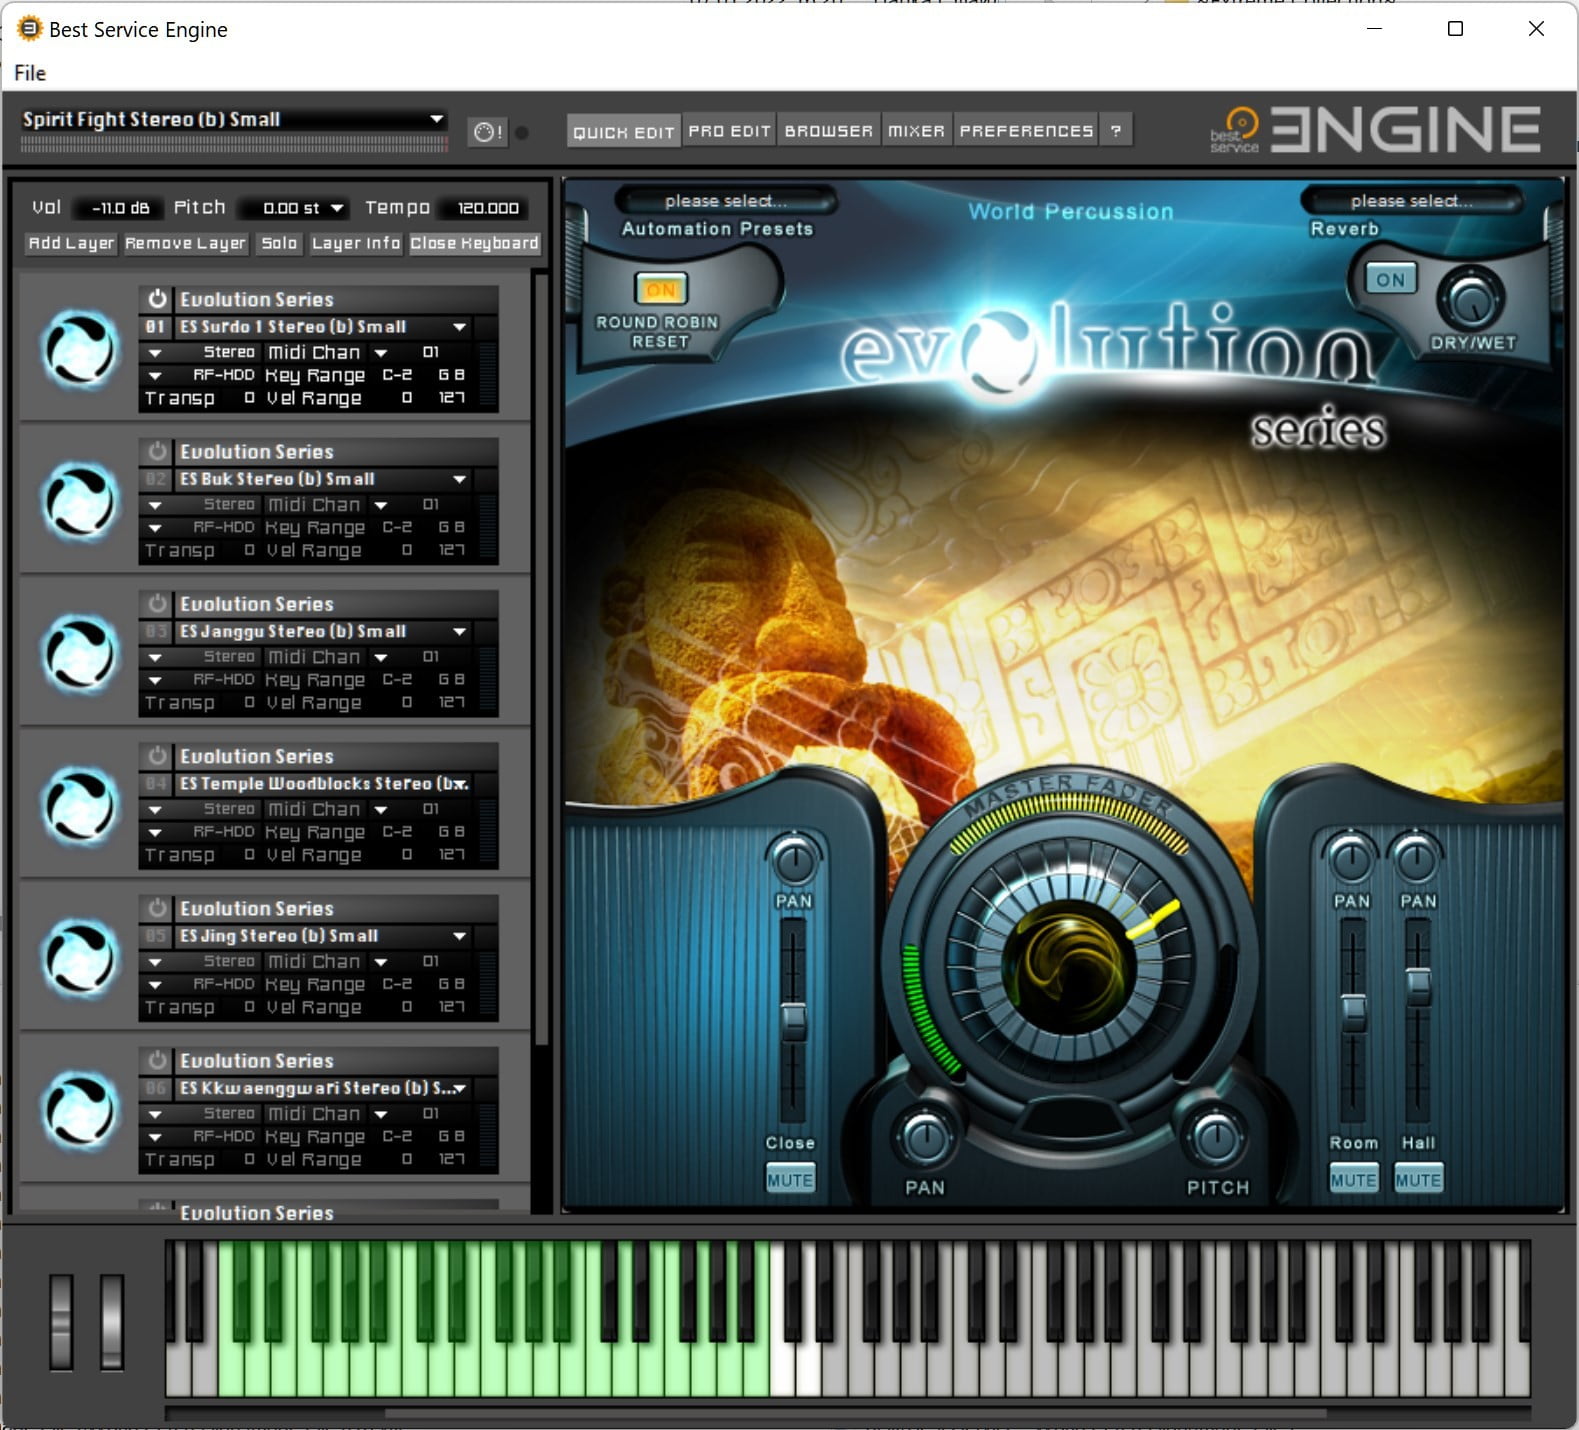Expand the Pitch semitone dropdown
The height and width of the screenshot is (1430, 1579).
coord(337,208)
